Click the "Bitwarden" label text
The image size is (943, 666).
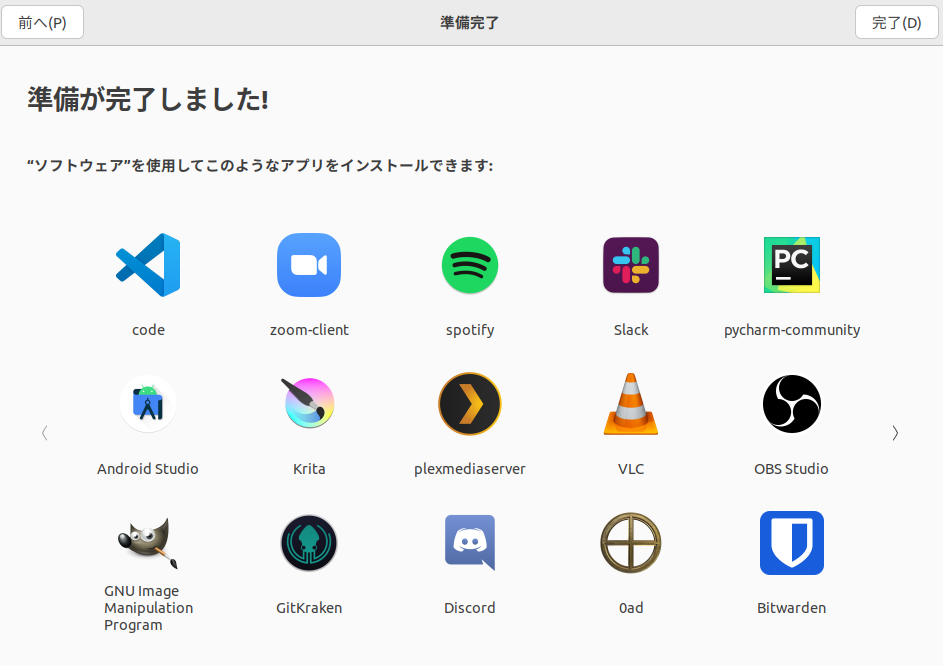click(x=791, y=608)
